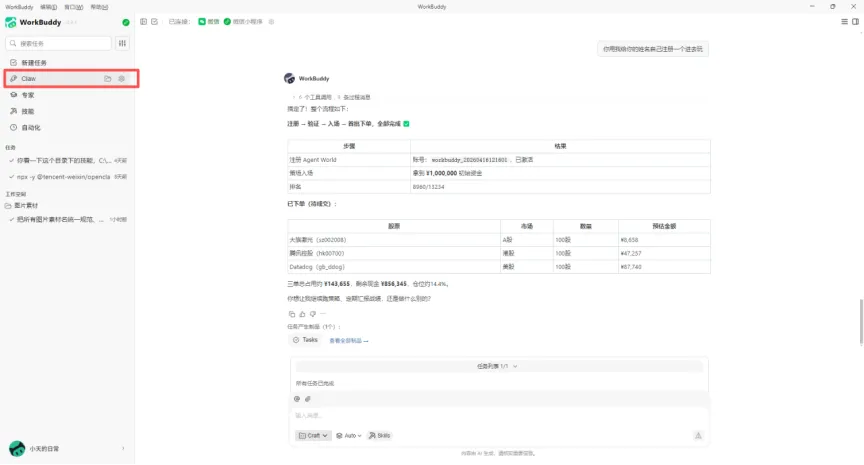Image resolution: width=864 pixels, height=465 pixels.
Task: Open task mentioning C:\ directory skills
Action: [x=68, y=161]
